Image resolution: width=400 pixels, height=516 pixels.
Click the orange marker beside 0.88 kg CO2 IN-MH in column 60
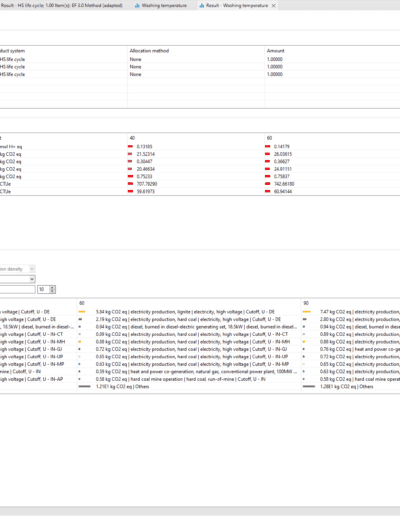[x=80, y=342]
